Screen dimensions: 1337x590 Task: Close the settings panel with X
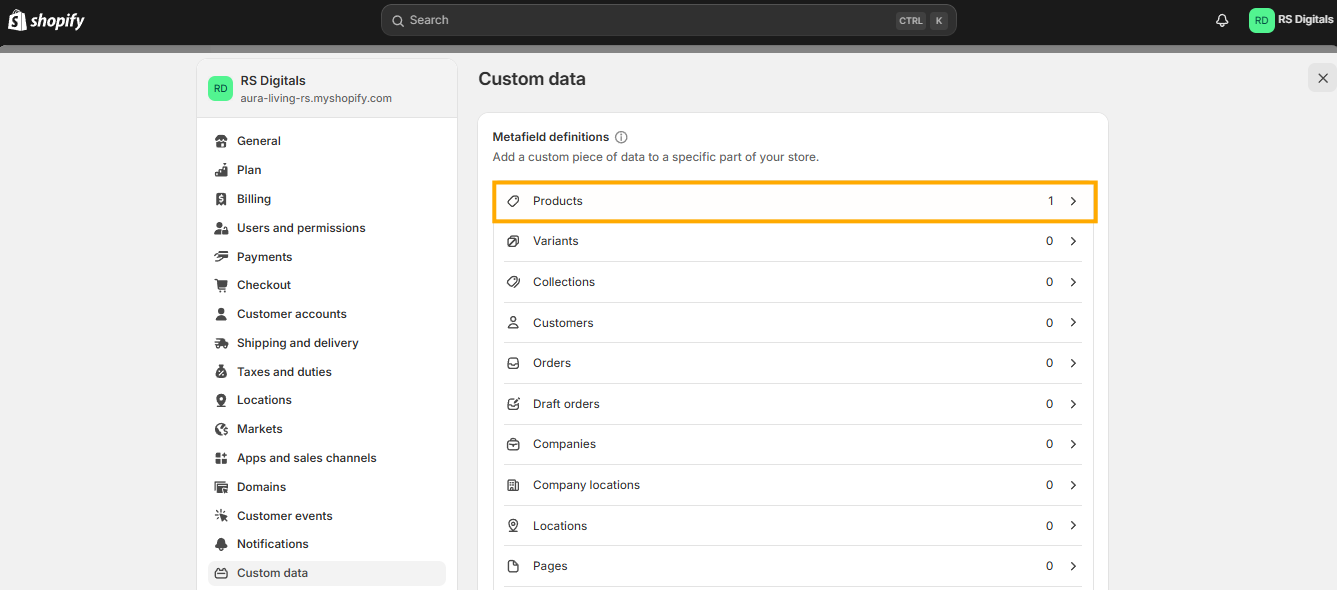(1323, 78)
